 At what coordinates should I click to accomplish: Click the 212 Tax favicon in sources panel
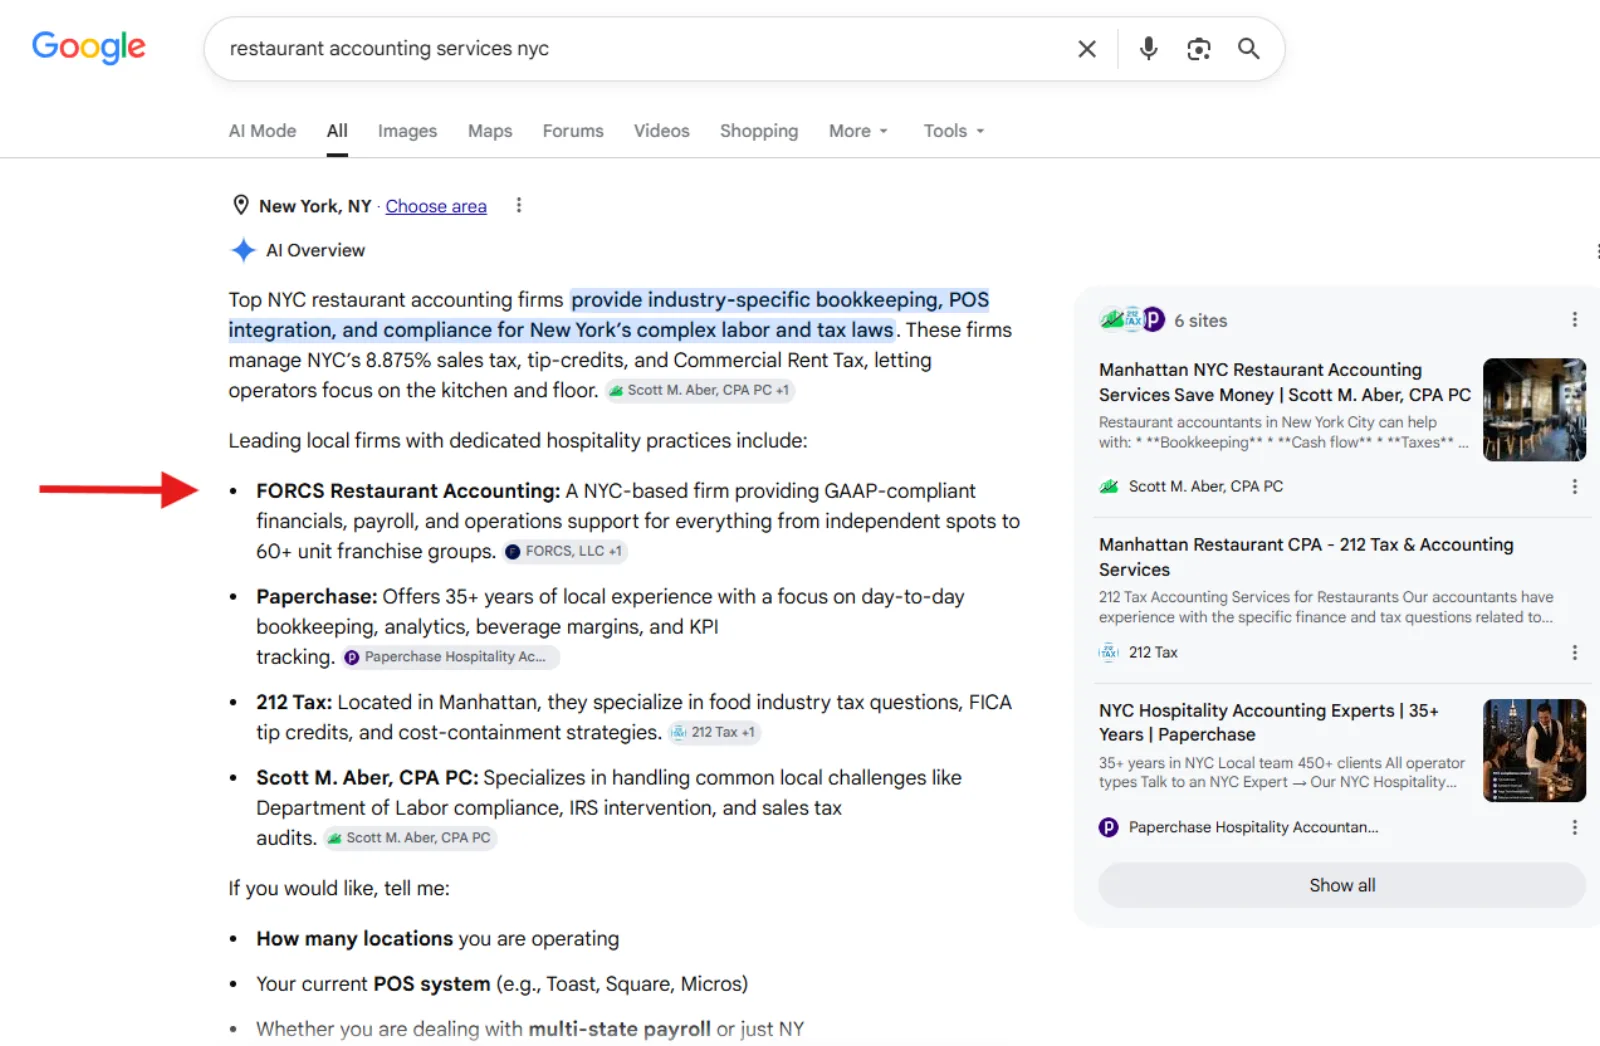tap(1109, 652)
